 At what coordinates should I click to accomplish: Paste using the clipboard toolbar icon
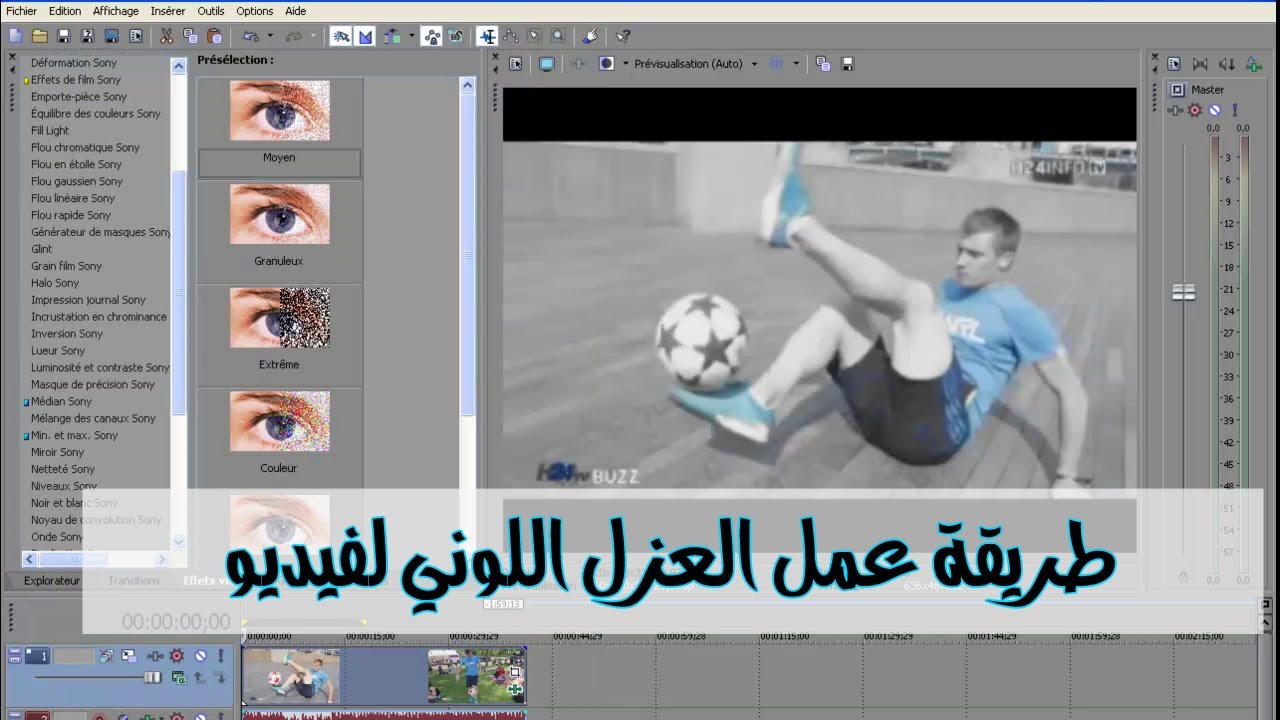[214, 36]
